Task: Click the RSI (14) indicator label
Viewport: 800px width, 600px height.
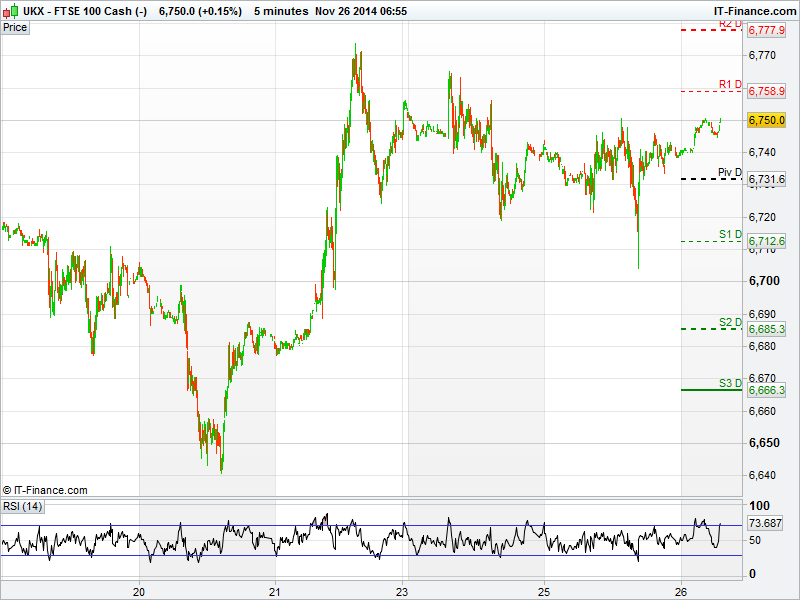Action: tap(23, 506)
